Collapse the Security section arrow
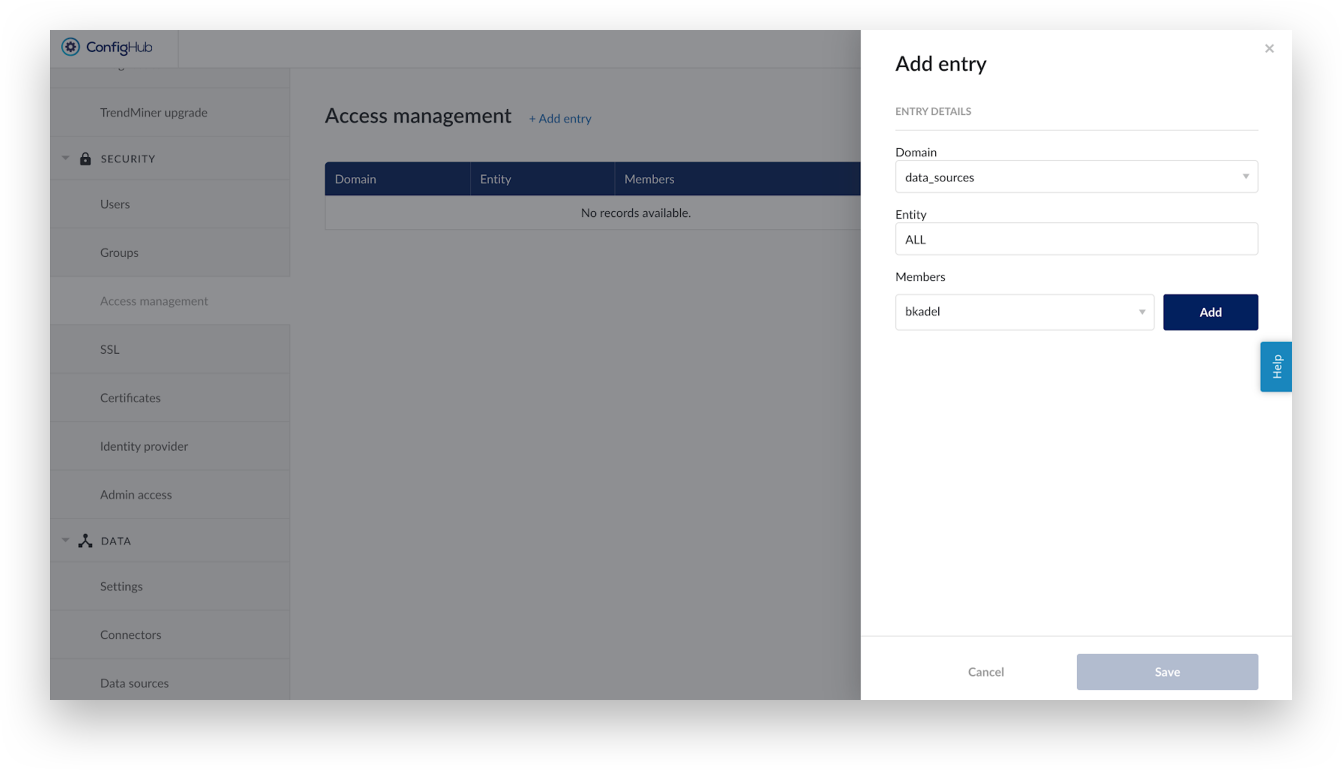 point(66,158)
